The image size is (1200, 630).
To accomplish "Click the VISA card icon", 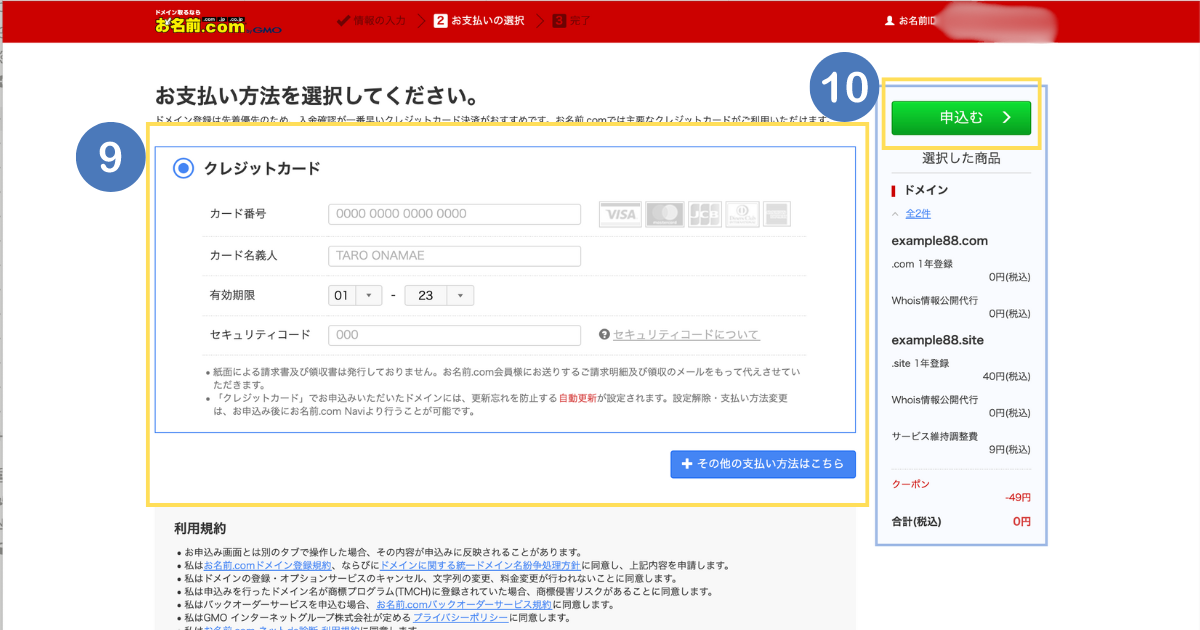I will 619,214.
